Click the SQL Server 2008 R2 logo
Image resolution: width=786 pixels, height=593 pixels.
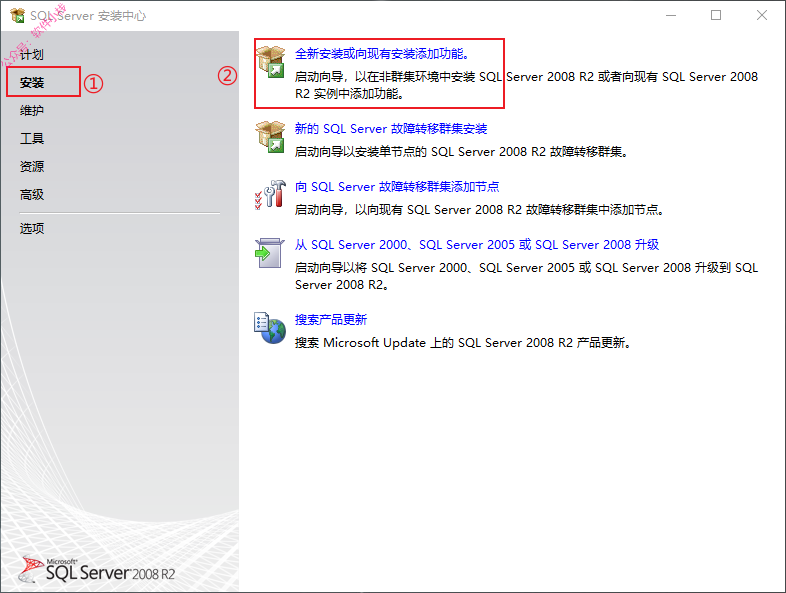97,570
